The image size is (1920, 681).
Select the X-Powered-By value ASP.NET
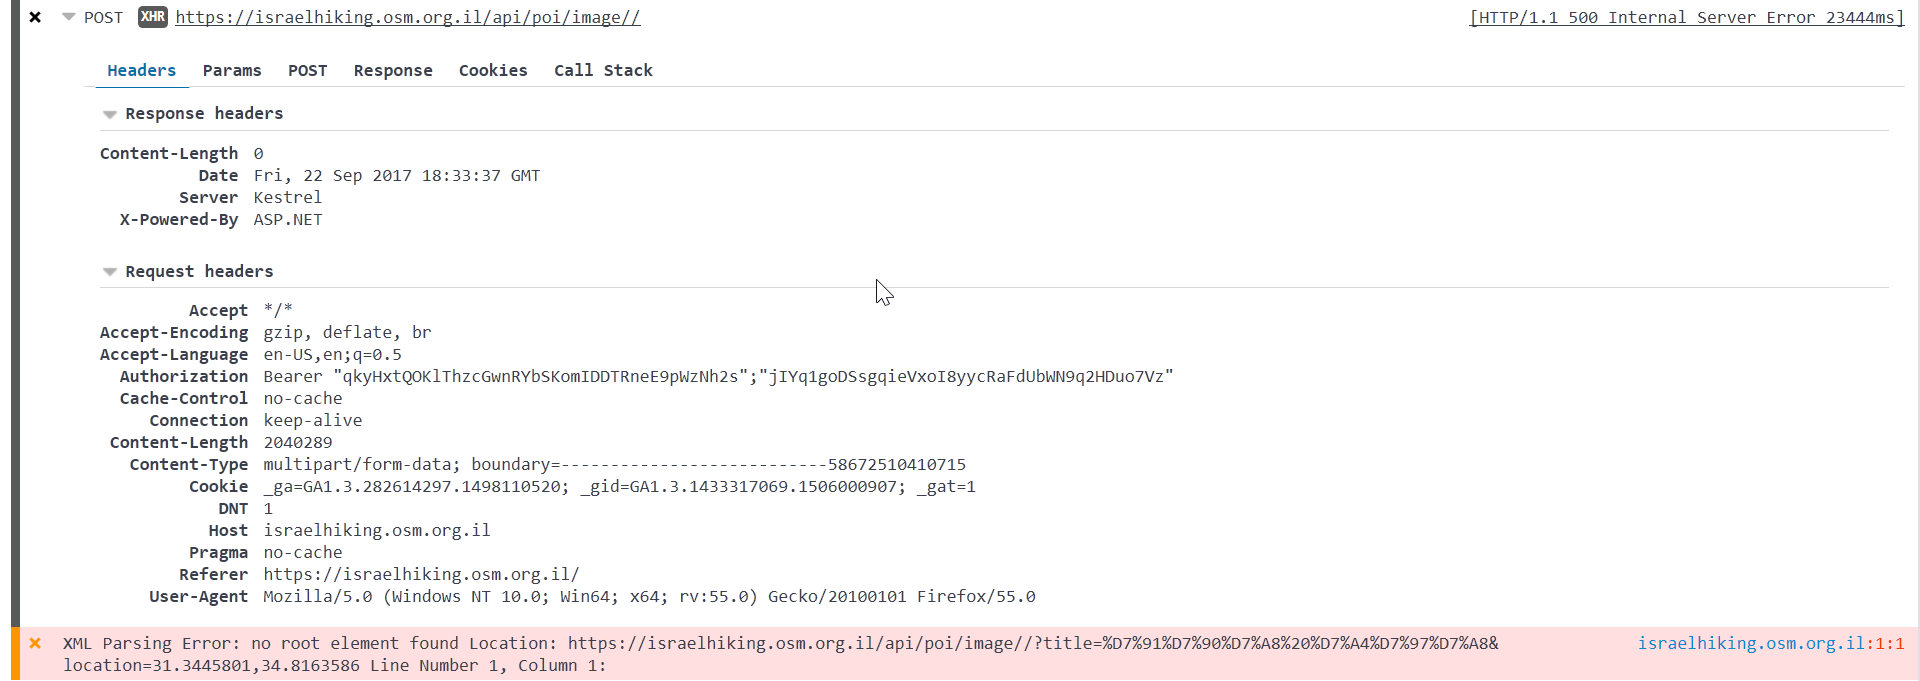point(288,219)
